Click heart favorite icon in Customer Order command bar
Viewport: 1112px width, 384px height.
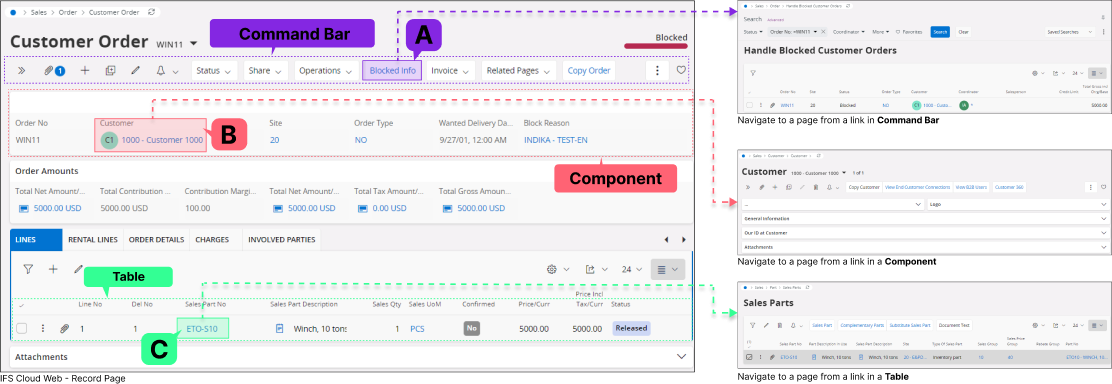[681, 70]
